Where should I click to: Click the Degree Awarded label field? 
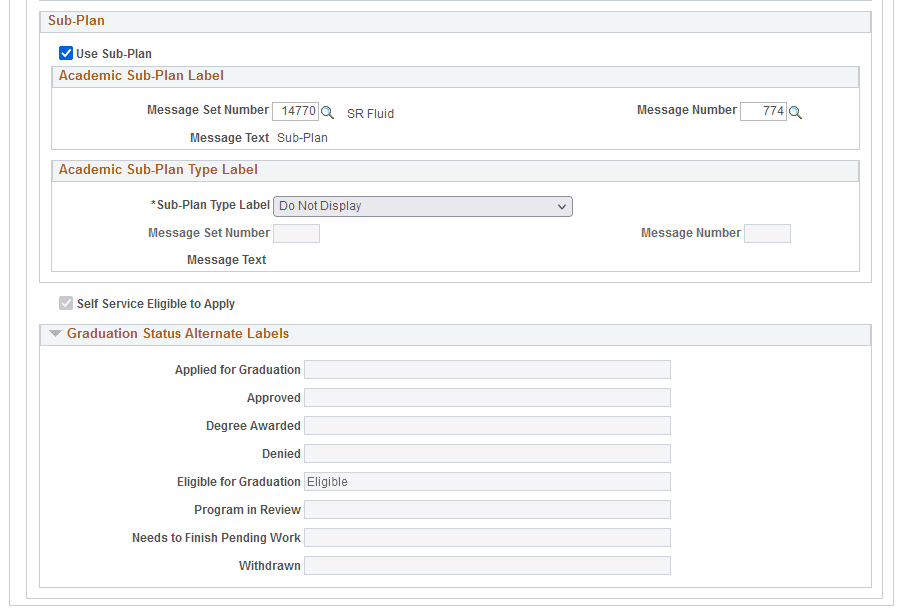point(487,426)
